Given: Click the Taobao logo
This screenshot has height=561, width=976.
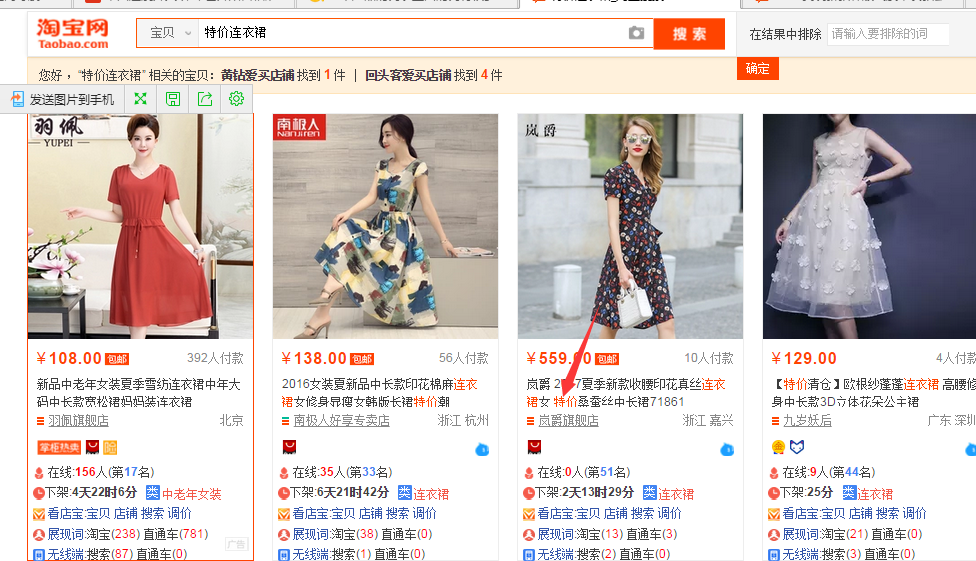Looking at the screenshot, I should (72, 33).
